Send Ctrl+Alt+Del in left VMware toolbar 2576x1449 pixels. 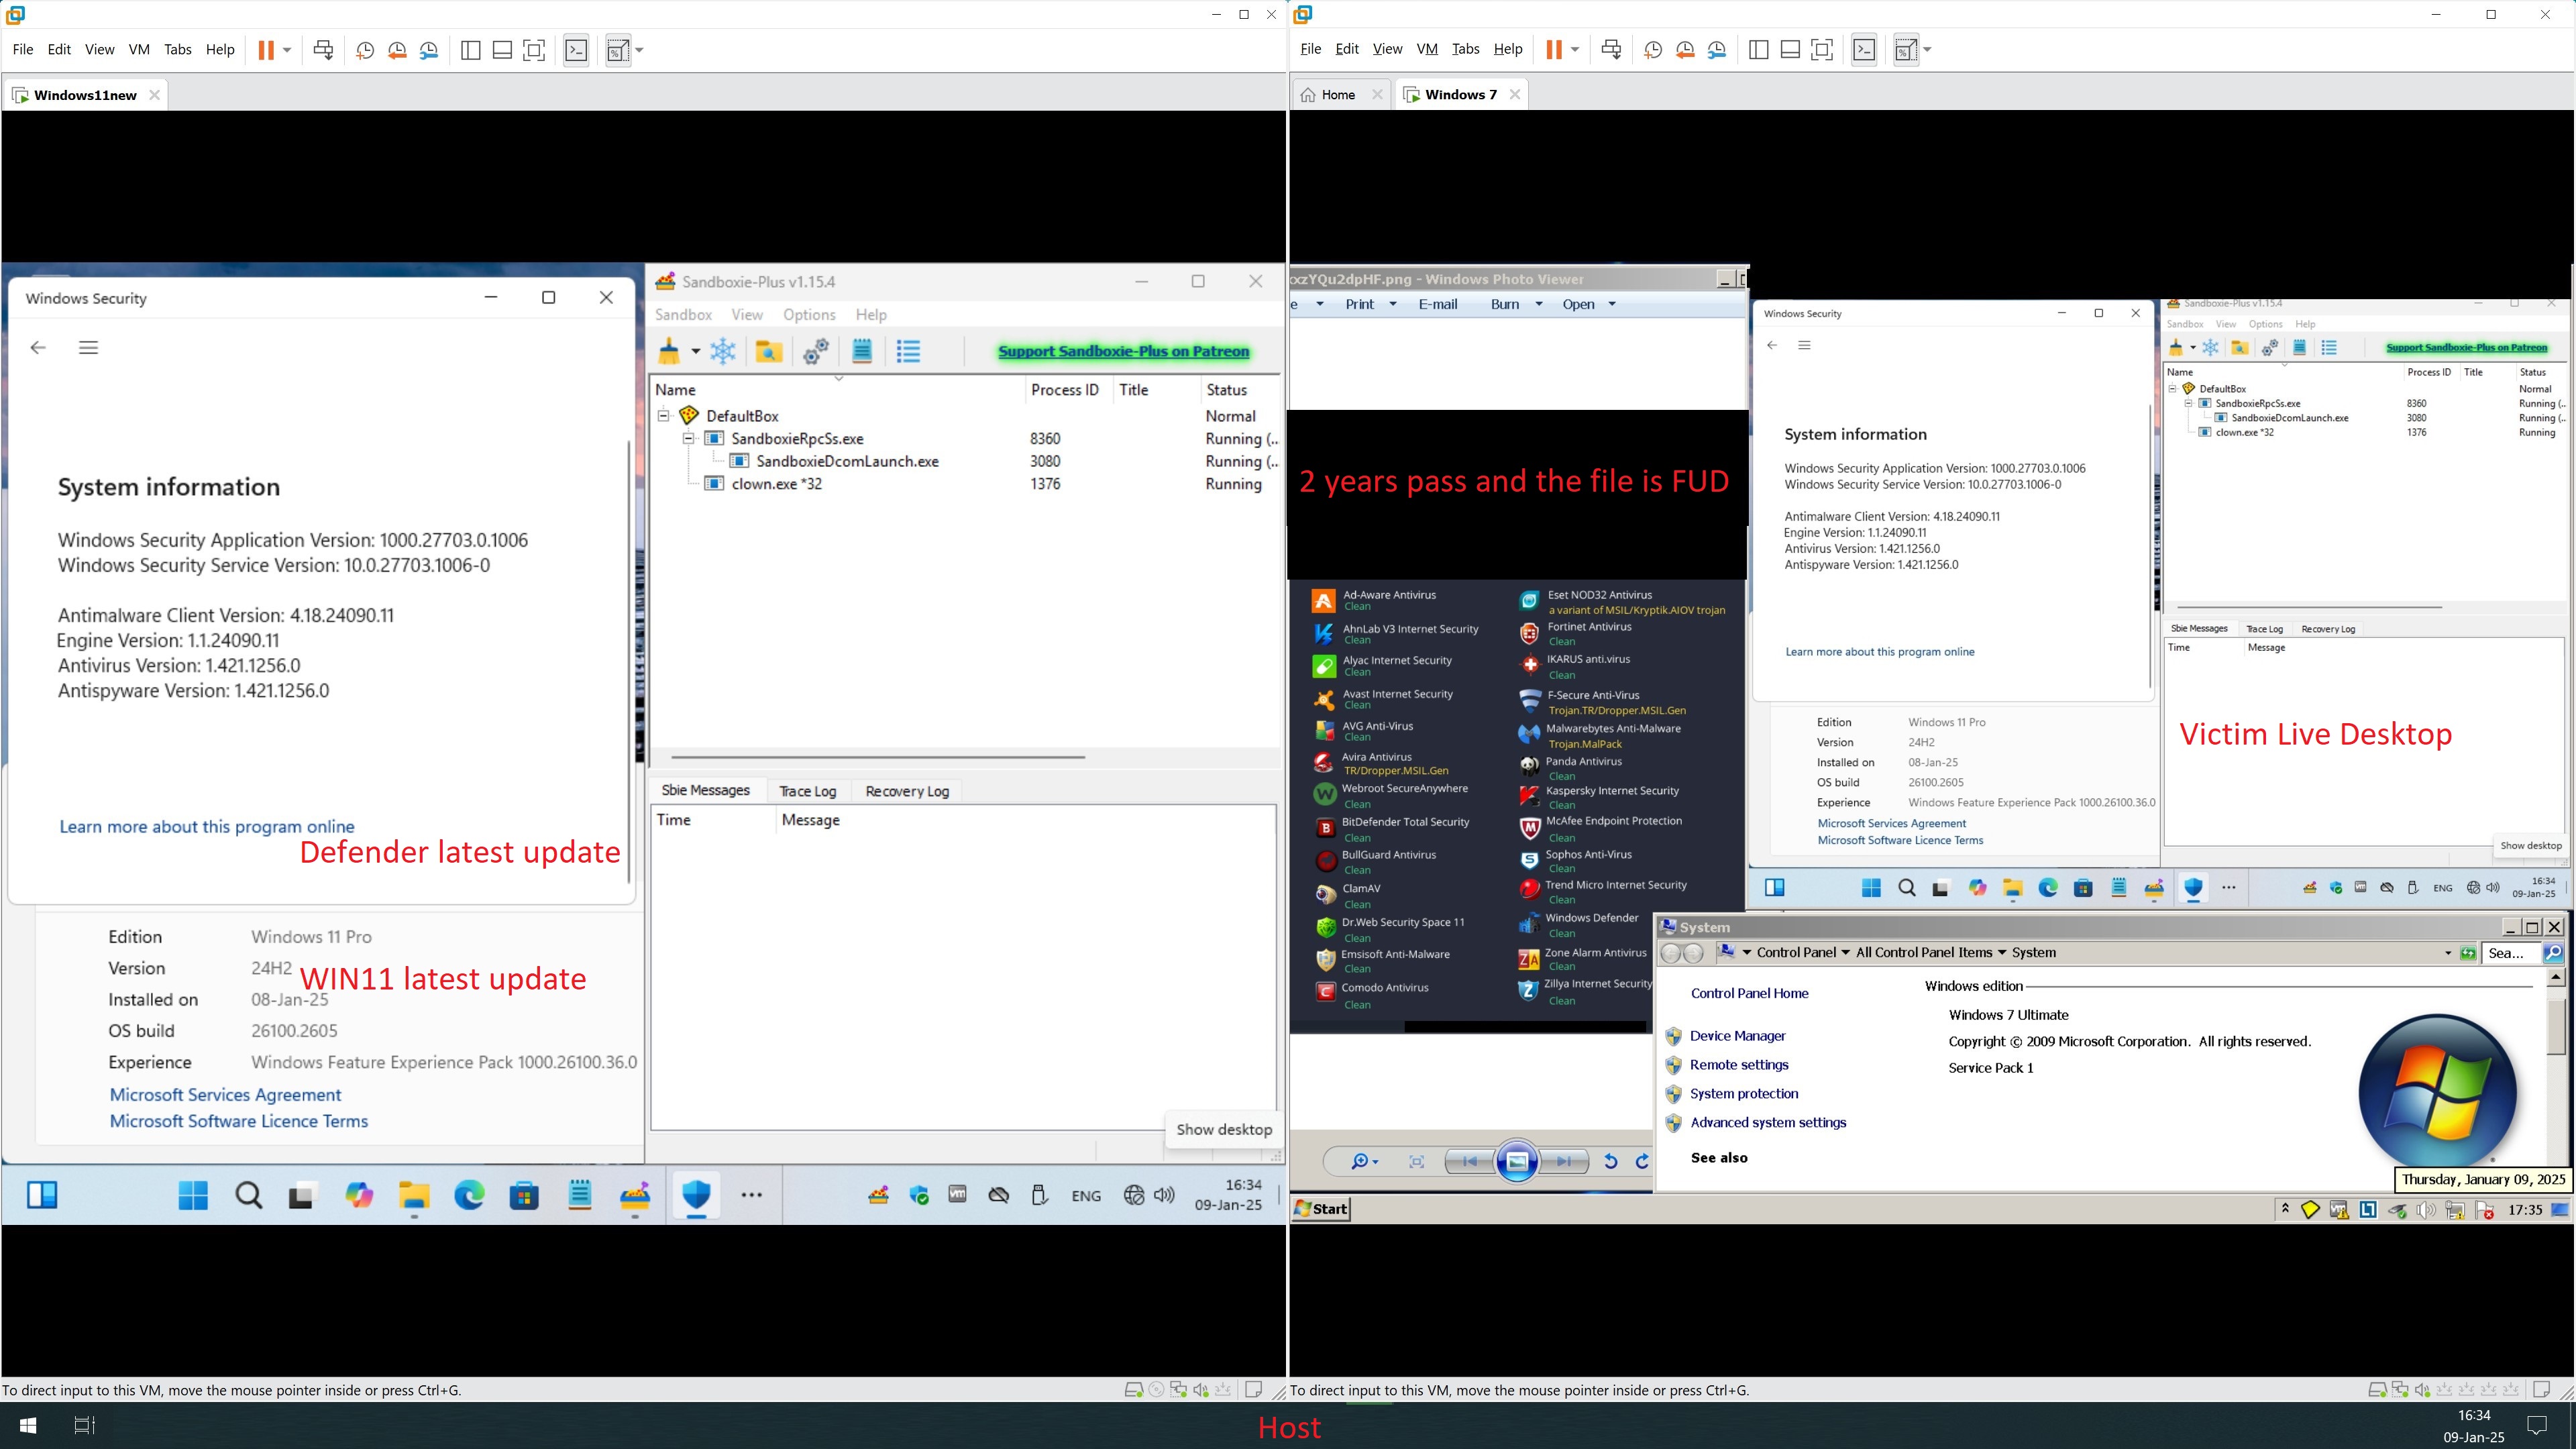tap(323, 50)
